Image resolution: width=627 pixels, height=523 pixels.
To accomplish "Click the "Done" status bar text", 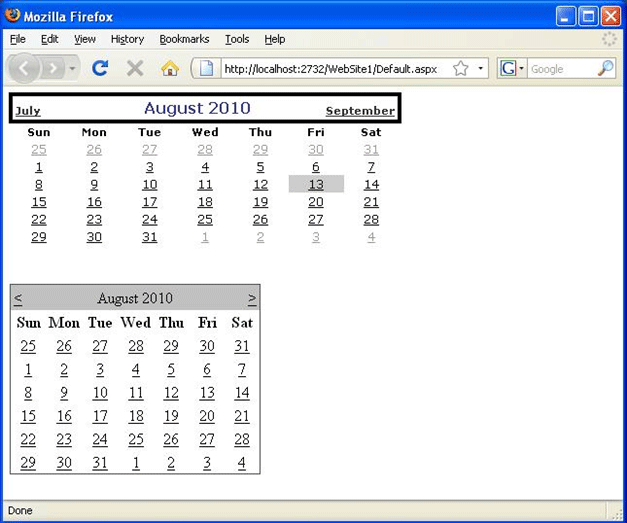I will 20,511.
